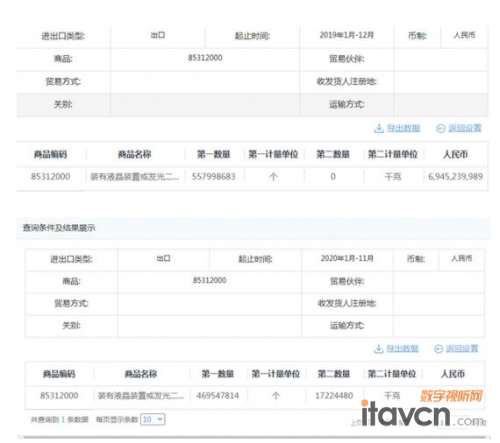Click the truncated product name in 2019 row
Viewport: 500px width, 443px height.
[135, 177]
